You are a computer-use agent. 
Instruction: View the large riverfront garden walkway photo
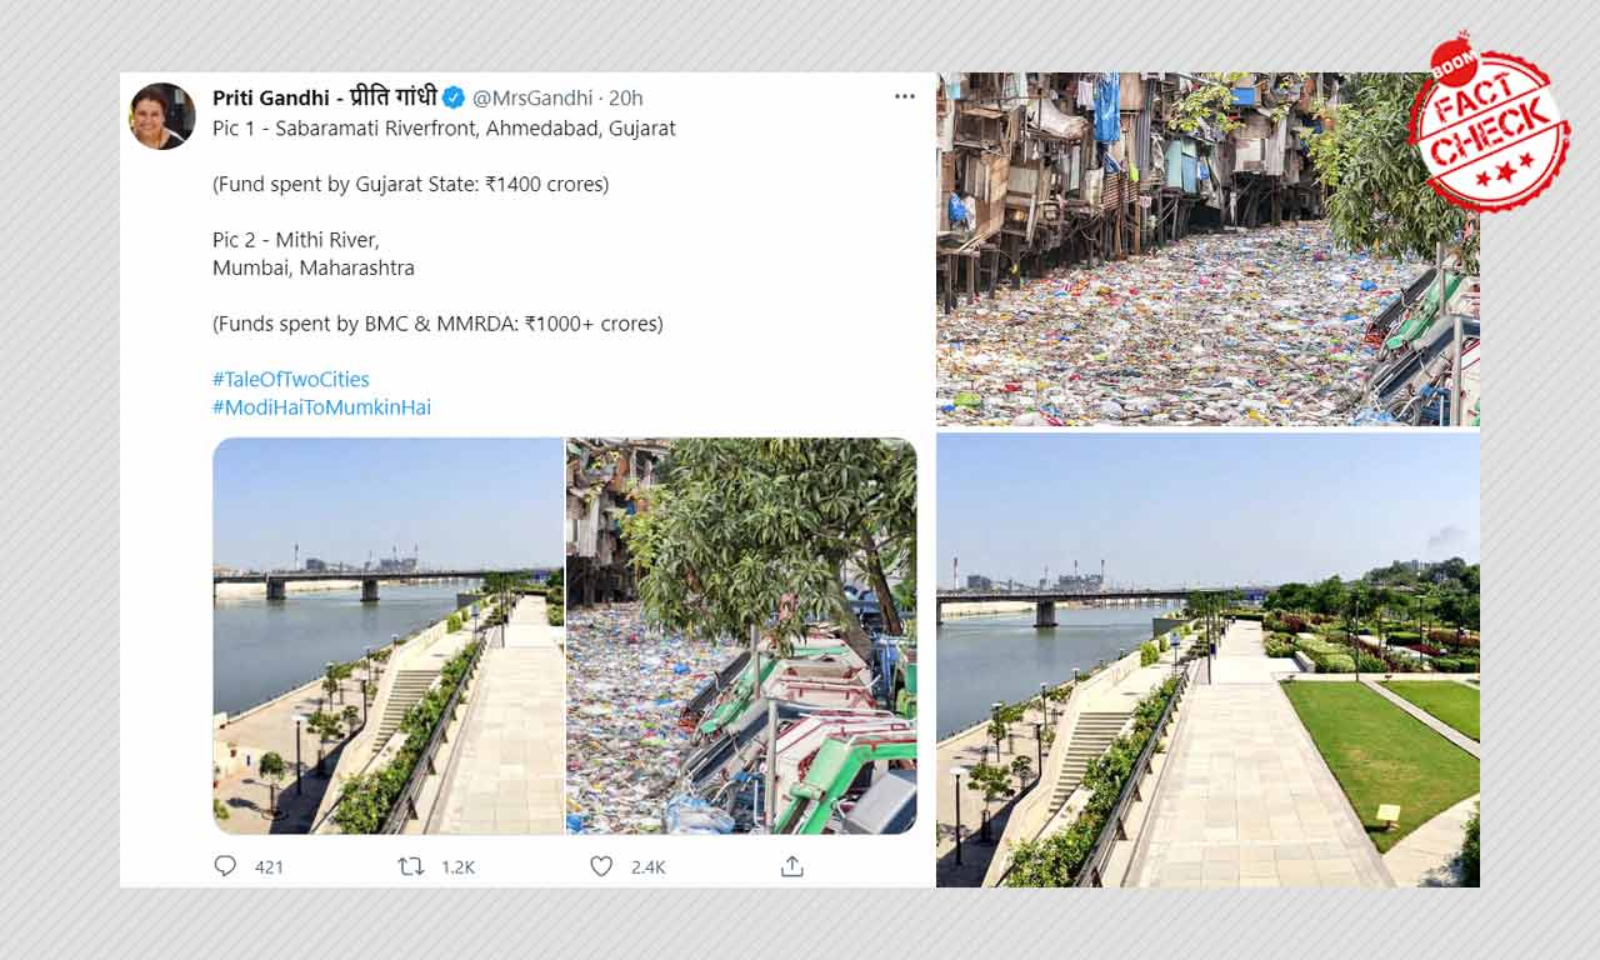pyautogui.click(x=1208, y=660)
